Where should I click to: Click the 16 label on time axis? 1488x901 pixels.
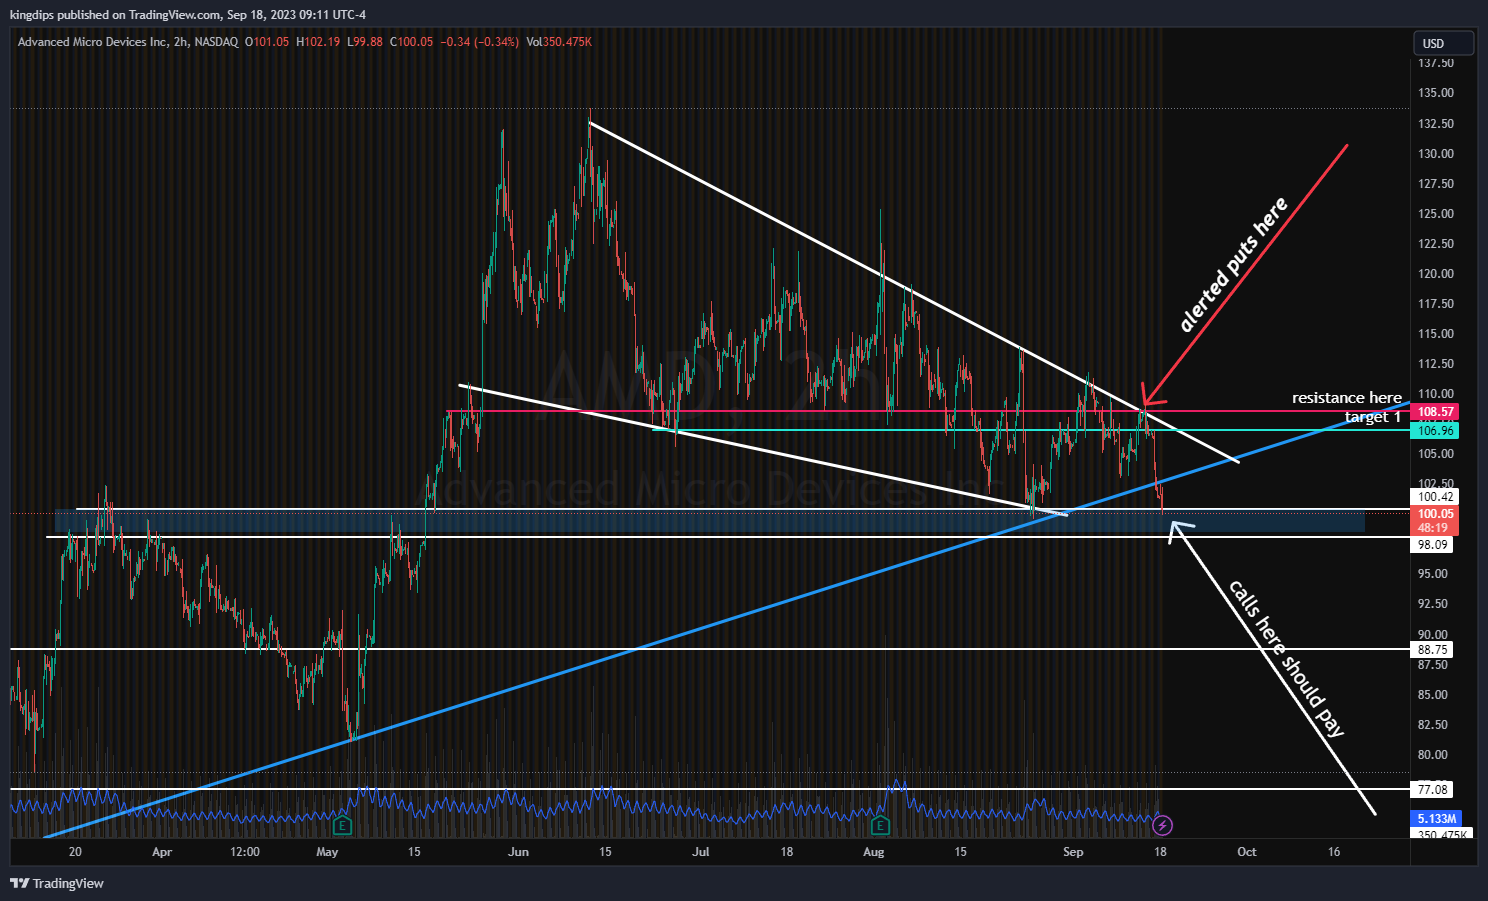coord(1334,852)
